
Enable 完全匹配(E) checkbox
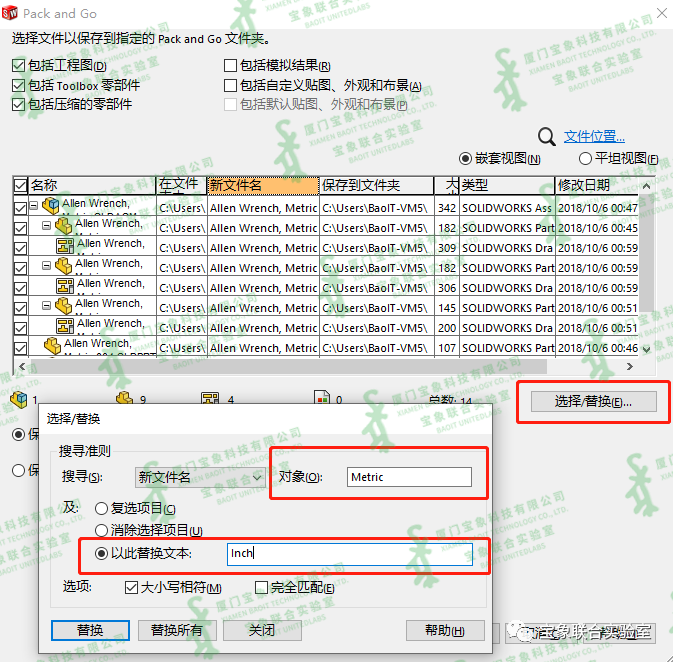(261, 587)
